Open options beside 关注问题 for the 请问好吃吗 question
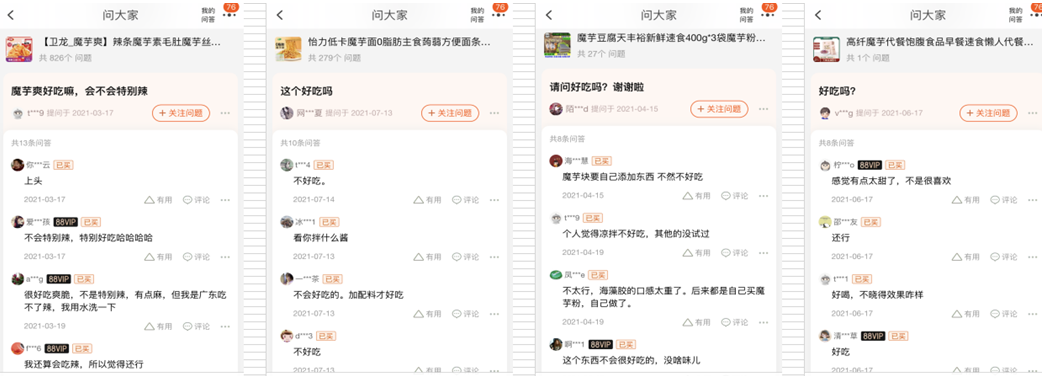This screenshot has height=376, width=1051. (763, 109)
